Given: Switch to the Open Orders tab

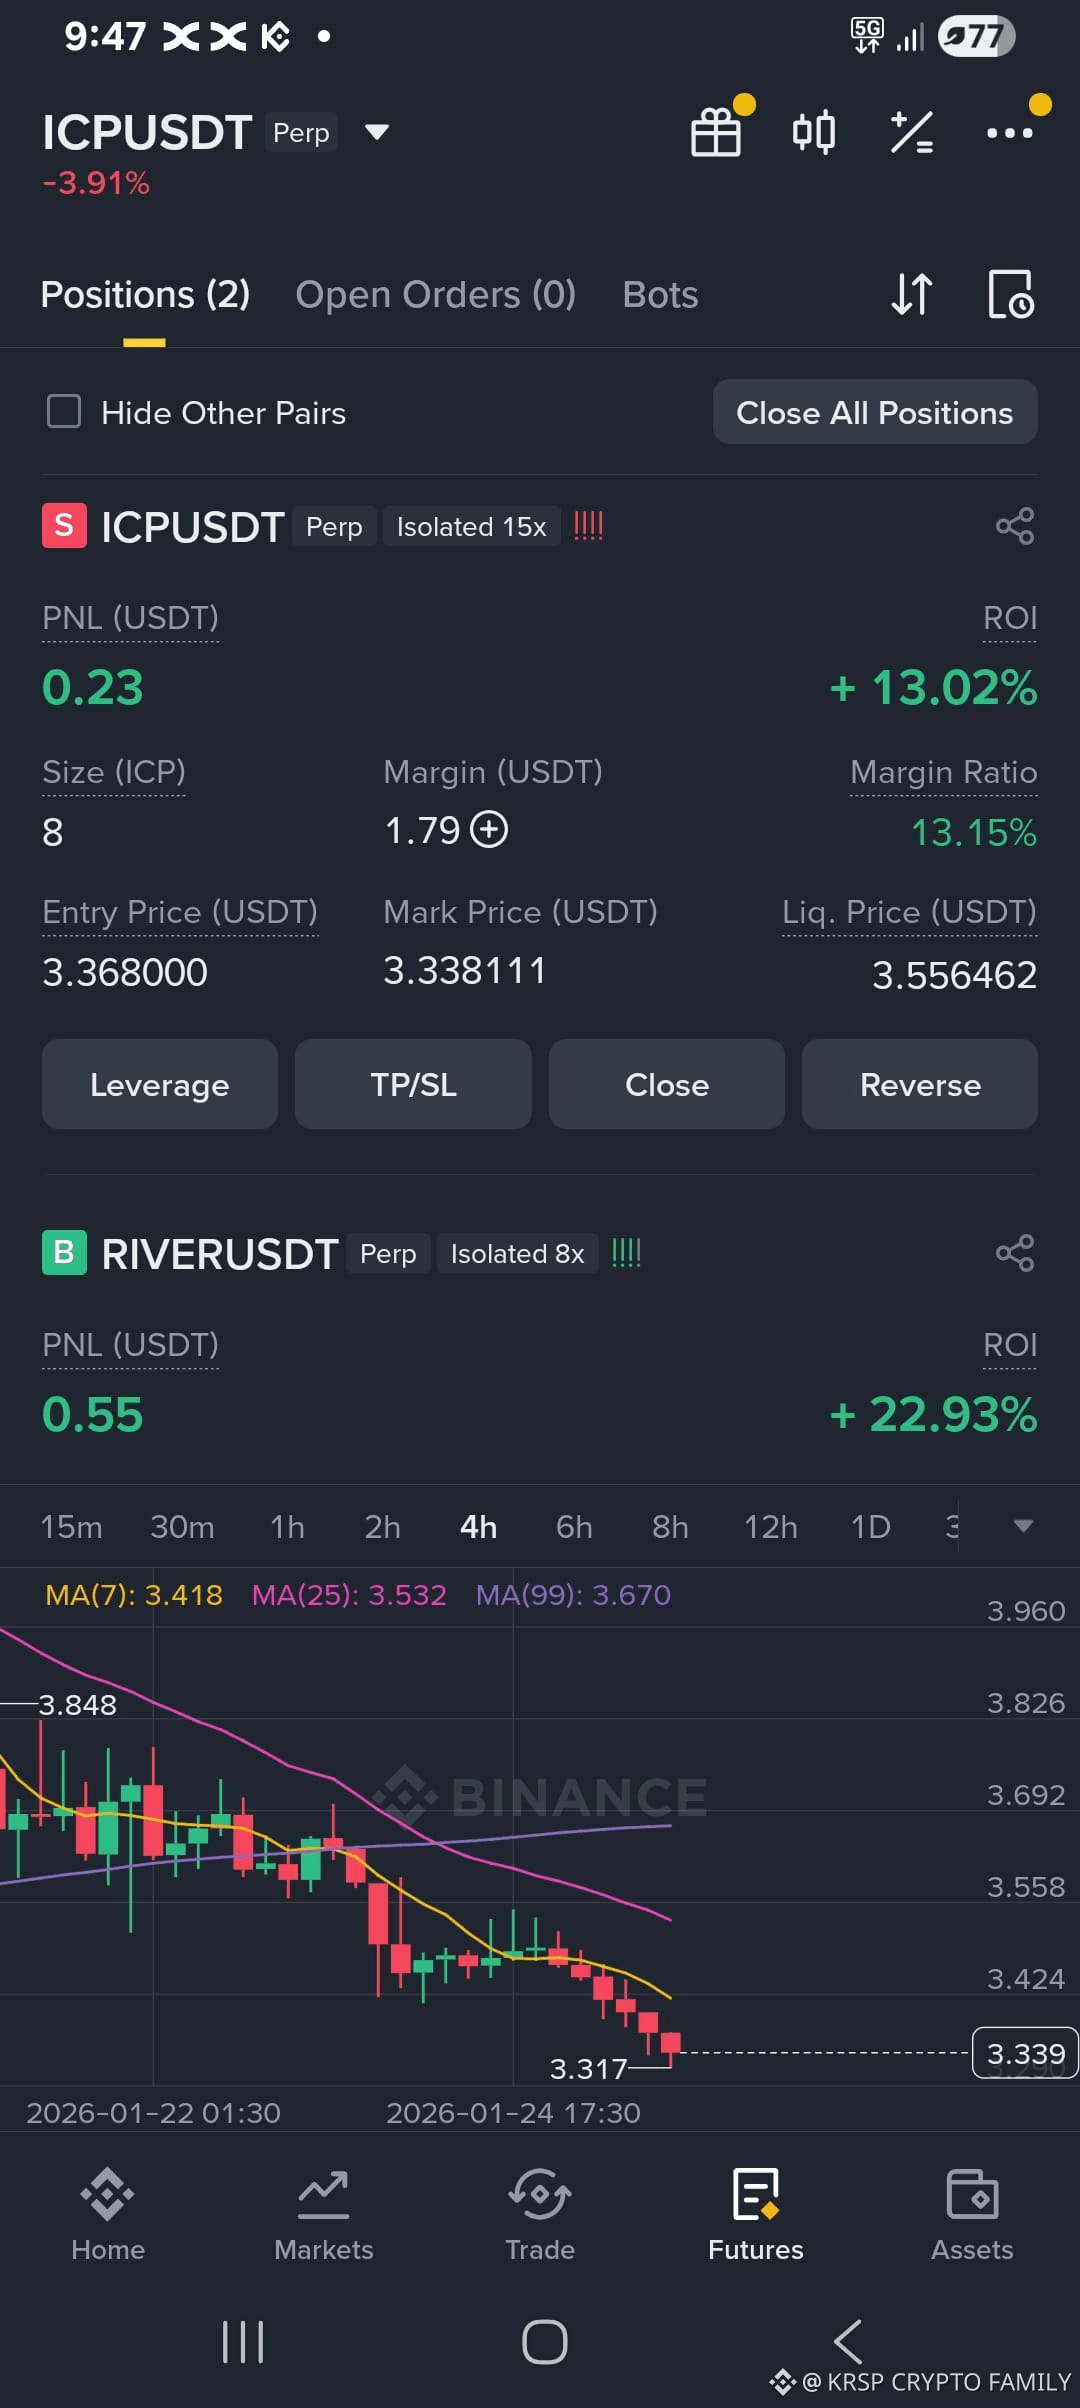Looking at the screenshot, I should click(436, 295).
